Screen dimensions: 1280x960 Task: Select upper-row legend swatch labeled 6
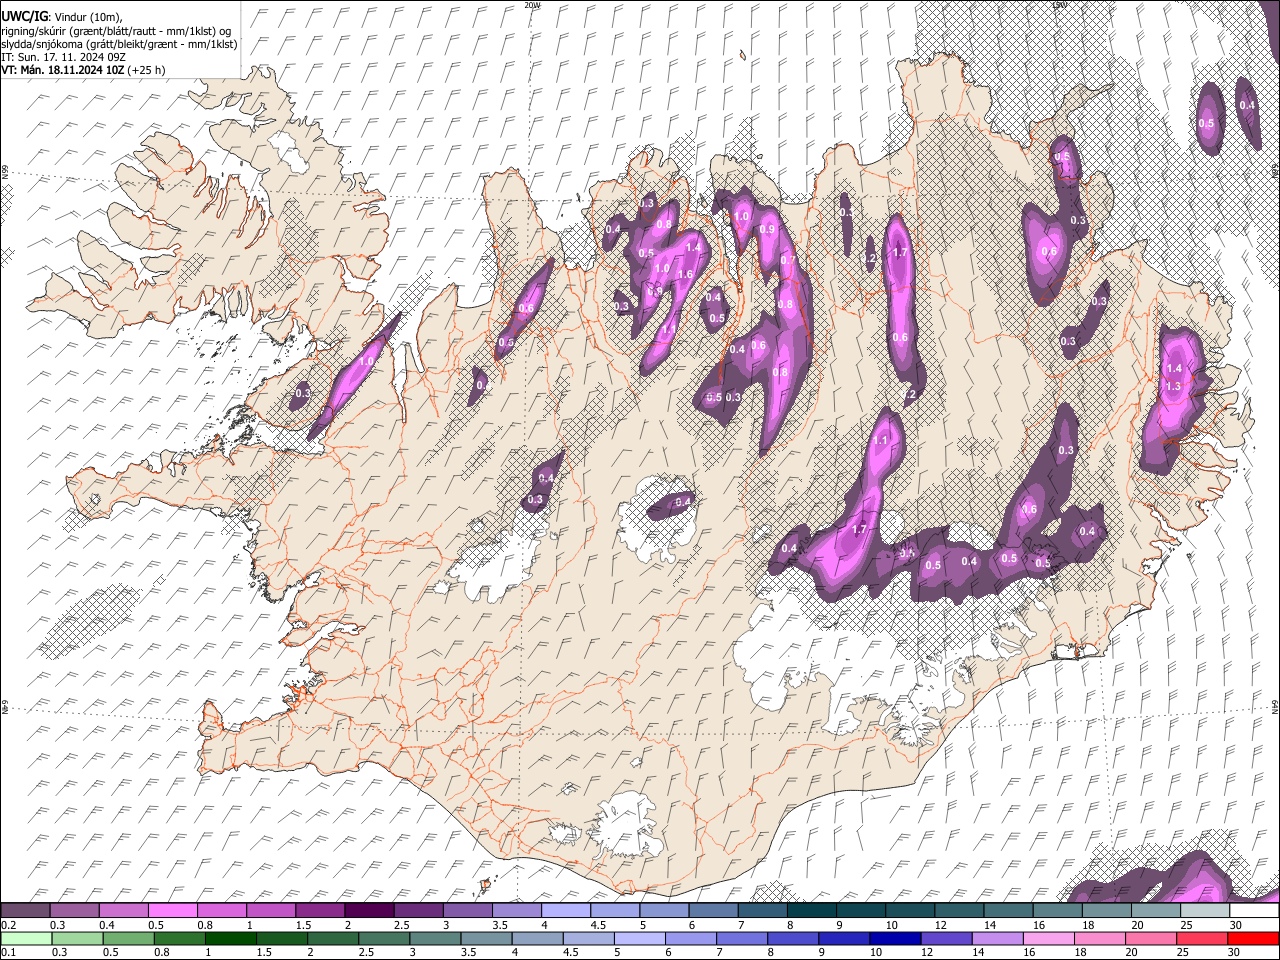click(x=713, y=910)
